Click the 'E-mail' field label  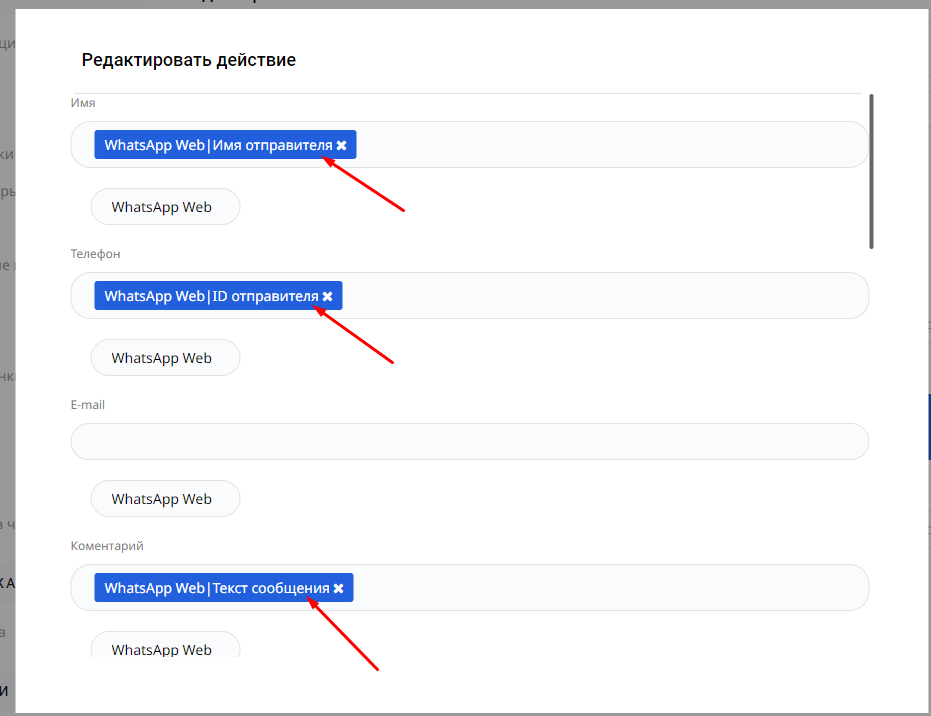[x=88, y=405]
